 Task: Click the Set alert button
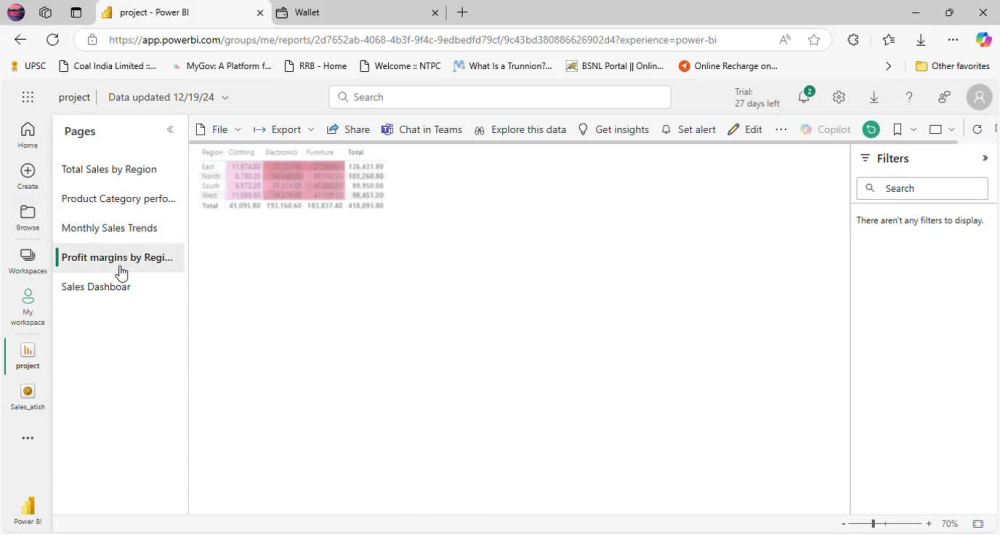(x=688, y=129)
